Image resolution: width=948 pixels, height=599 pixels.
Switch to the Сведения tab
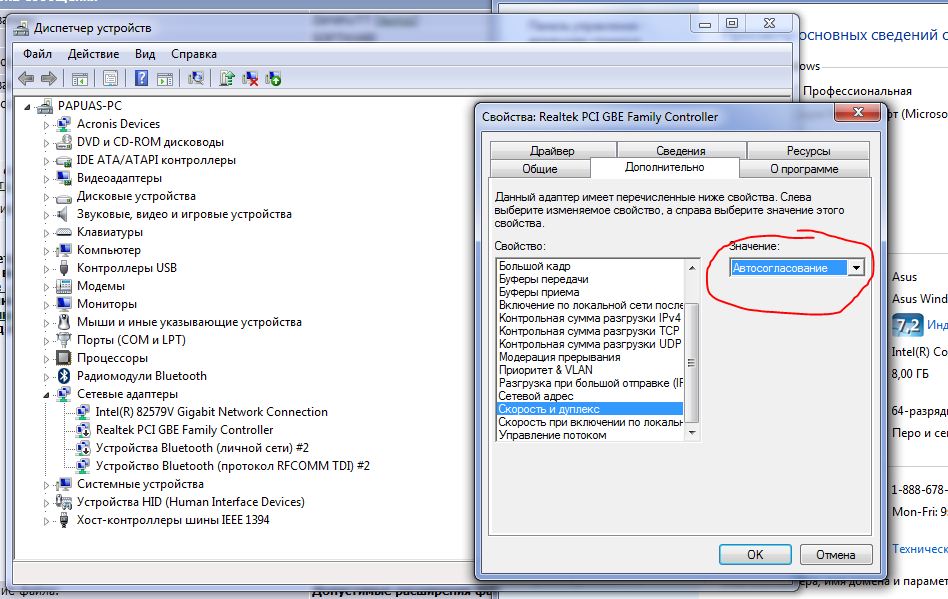click(680, 151)
